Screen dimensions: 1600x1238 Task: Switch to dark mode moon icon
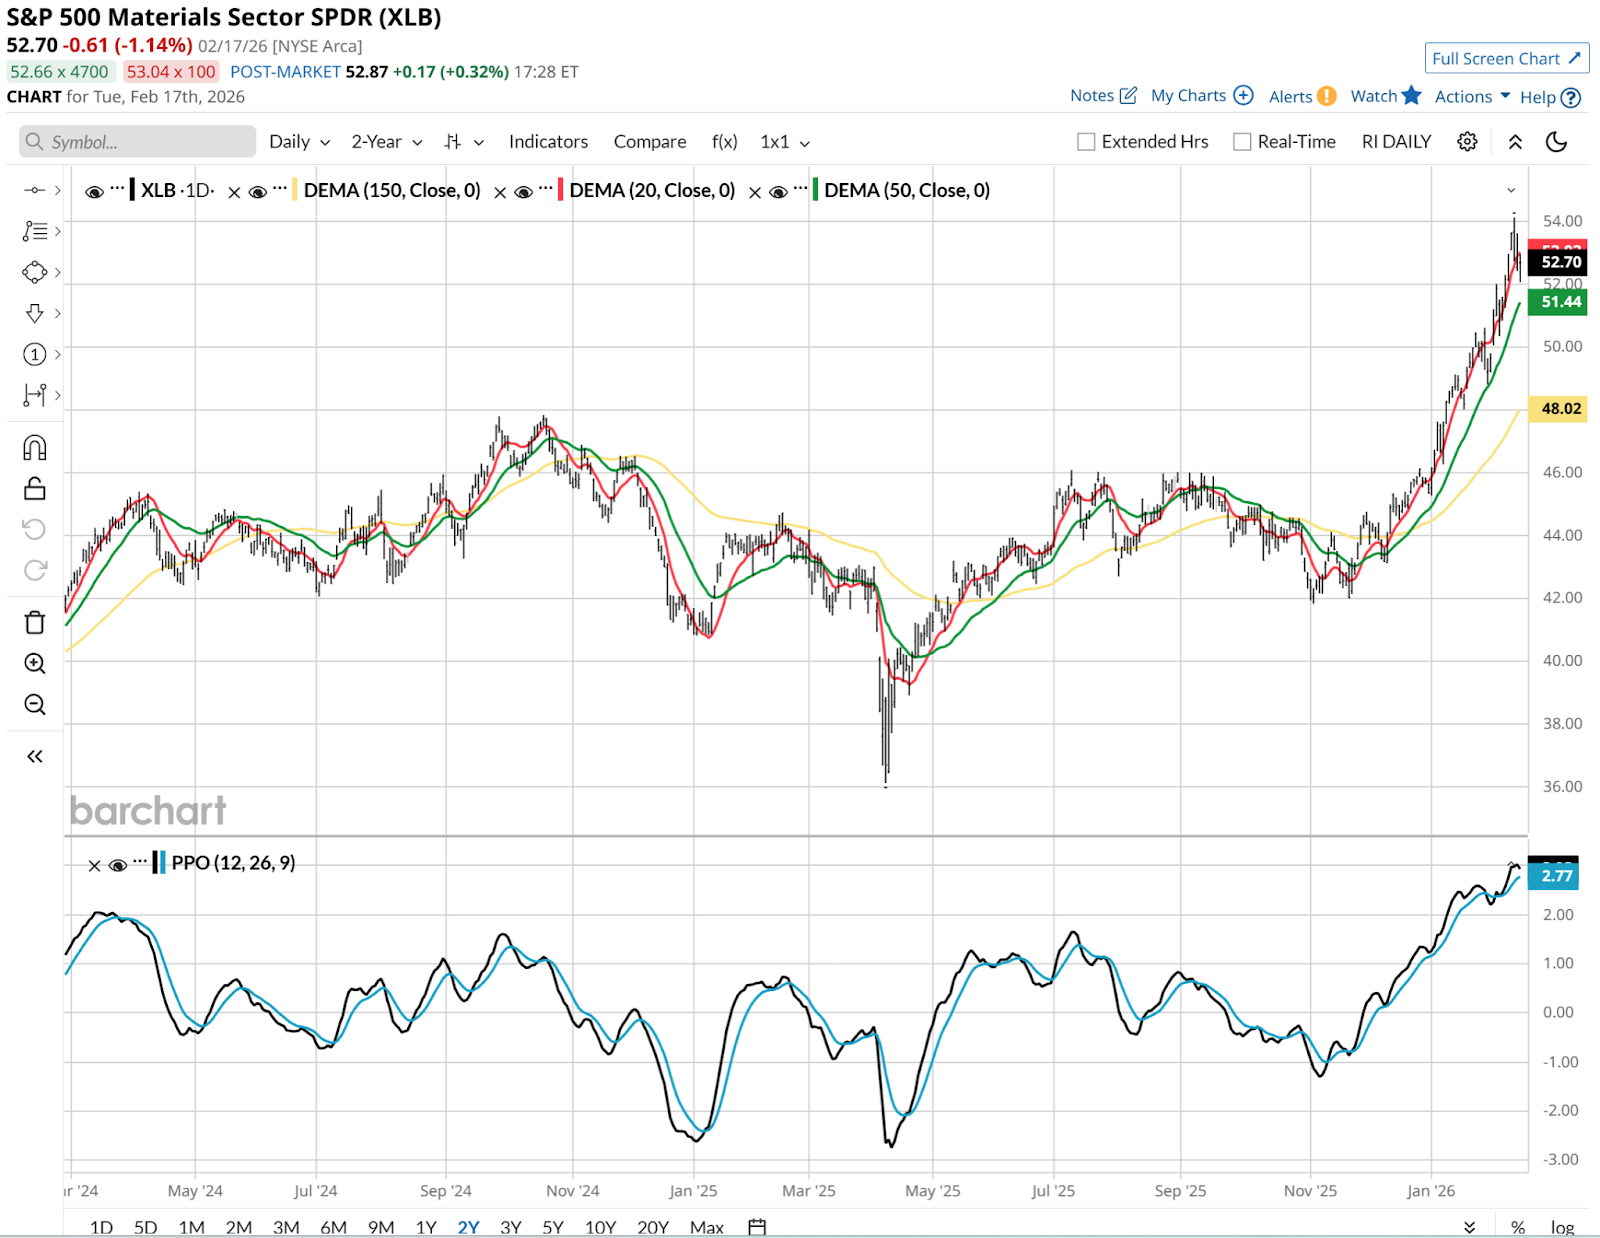1556,142
